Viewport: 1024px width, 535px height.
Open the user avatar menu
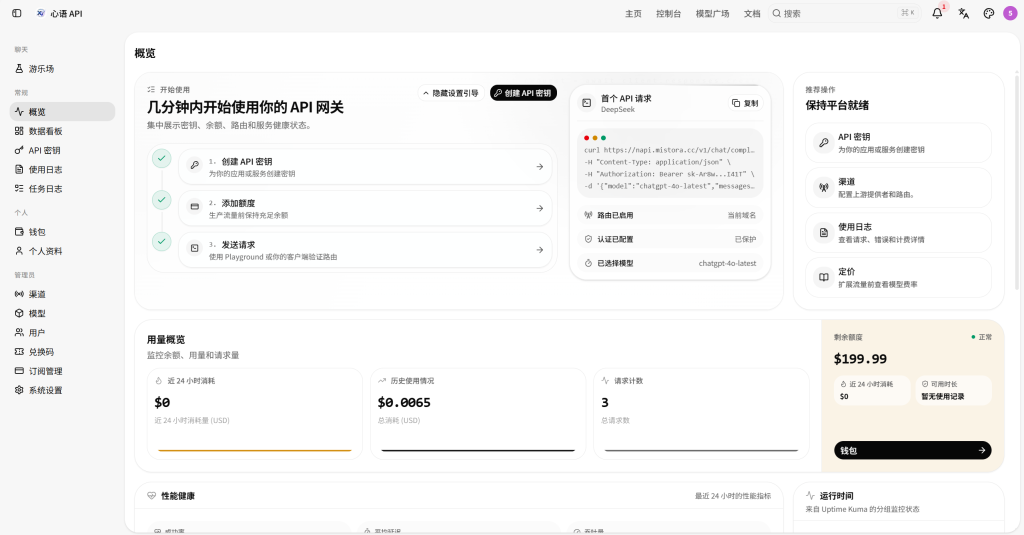click(1010, 13)
